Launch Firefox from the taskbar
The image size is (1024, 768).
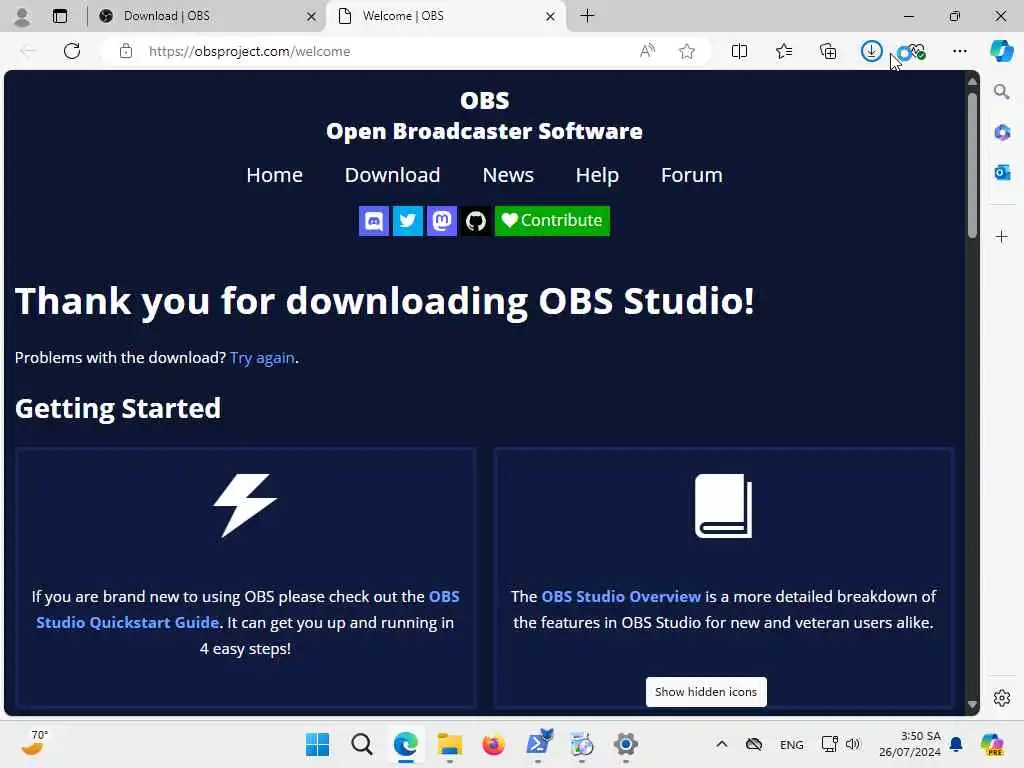493,744
